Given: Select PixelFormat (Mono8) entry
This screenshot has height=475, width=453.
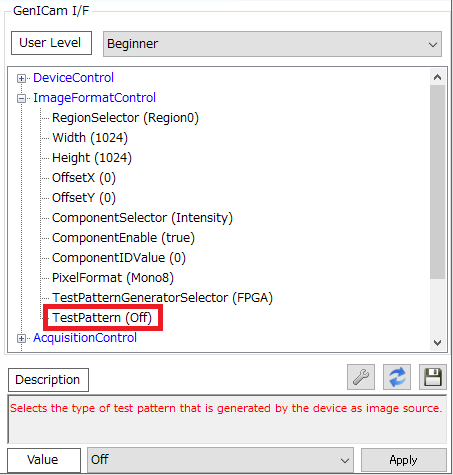Looking at the screenshot, I should (113, 278).
